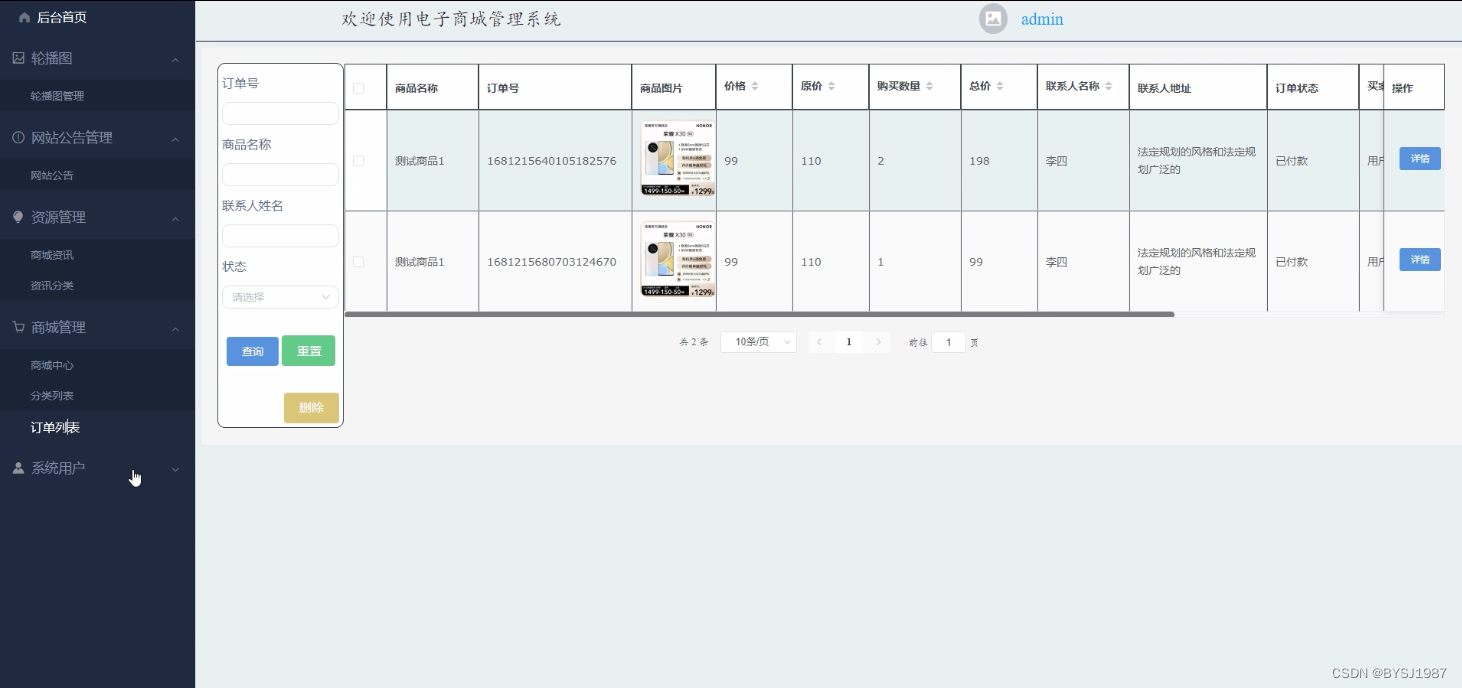1462x688 pixels.
Task: Sort by 联系人名称 column arrows
Action: 1108,87
